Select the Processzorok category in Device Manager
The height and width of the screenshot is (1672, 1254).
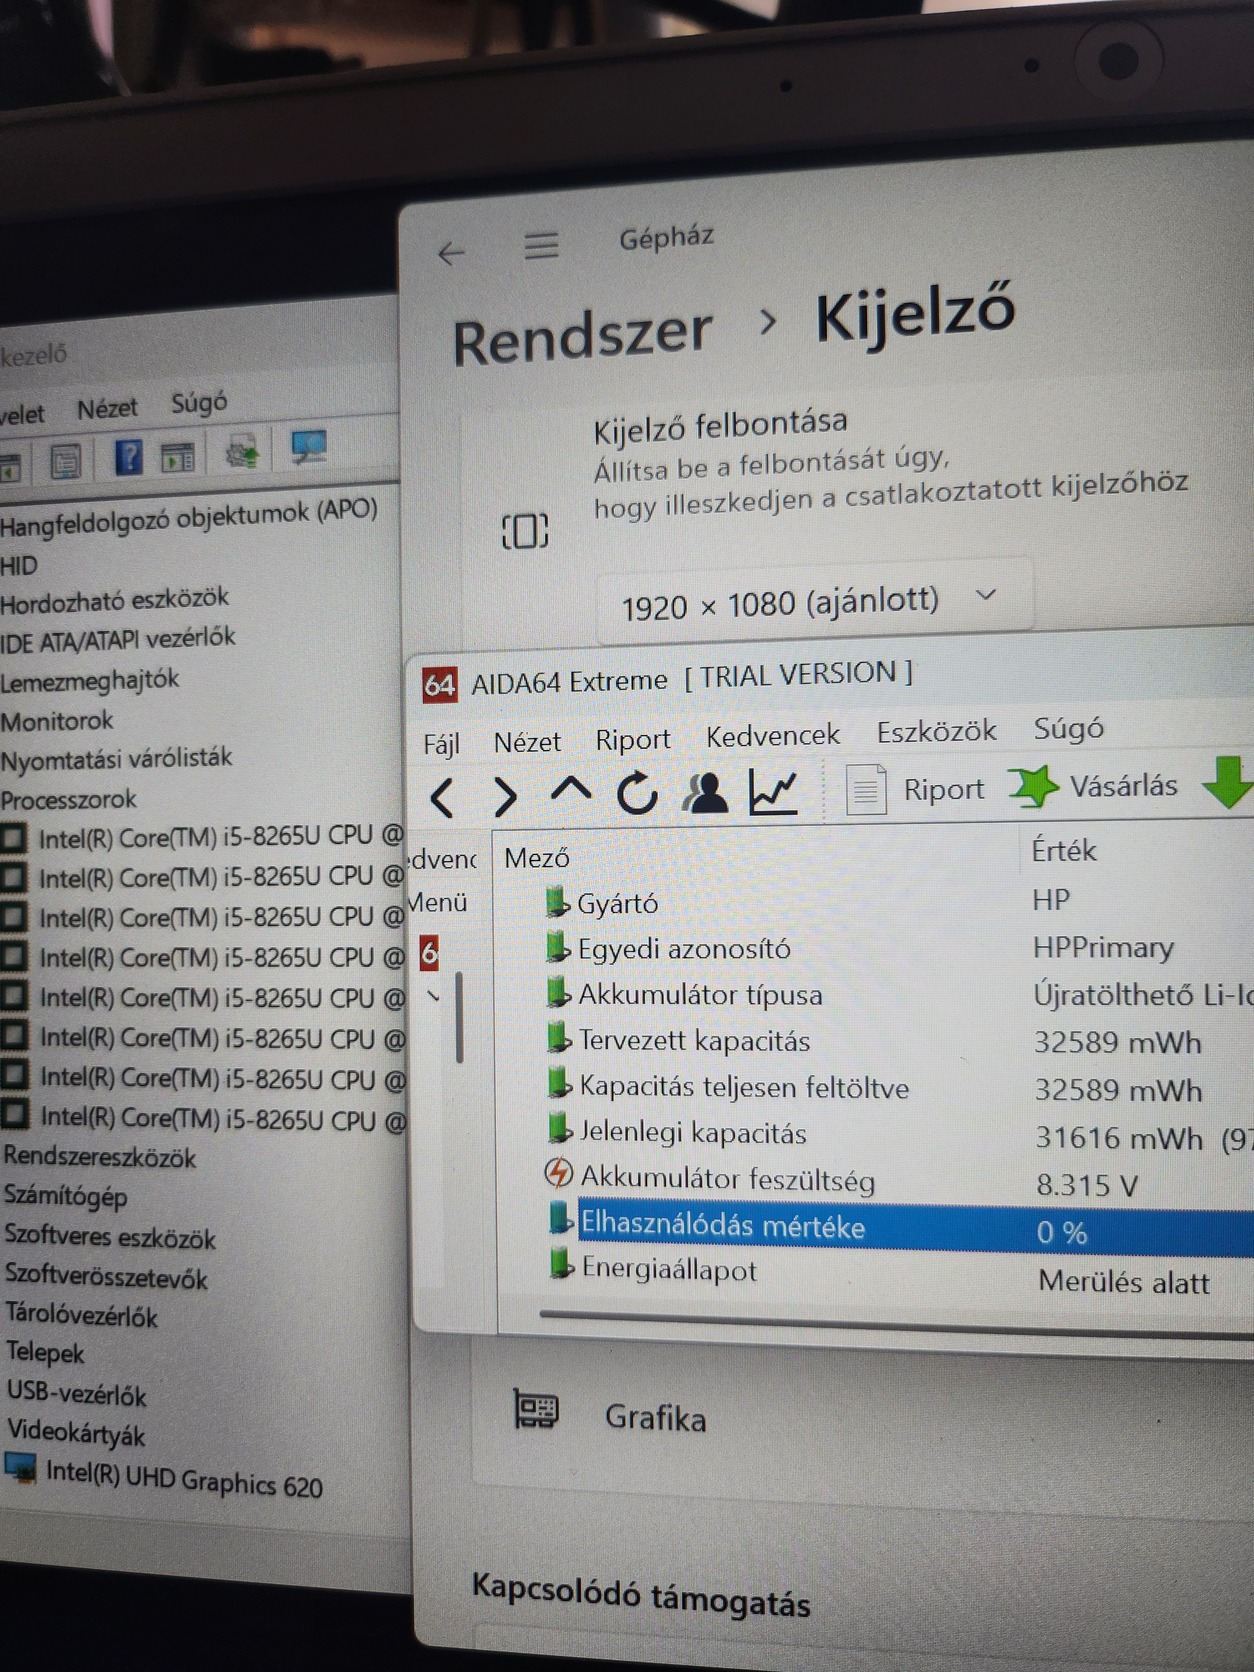click(69, 799)
